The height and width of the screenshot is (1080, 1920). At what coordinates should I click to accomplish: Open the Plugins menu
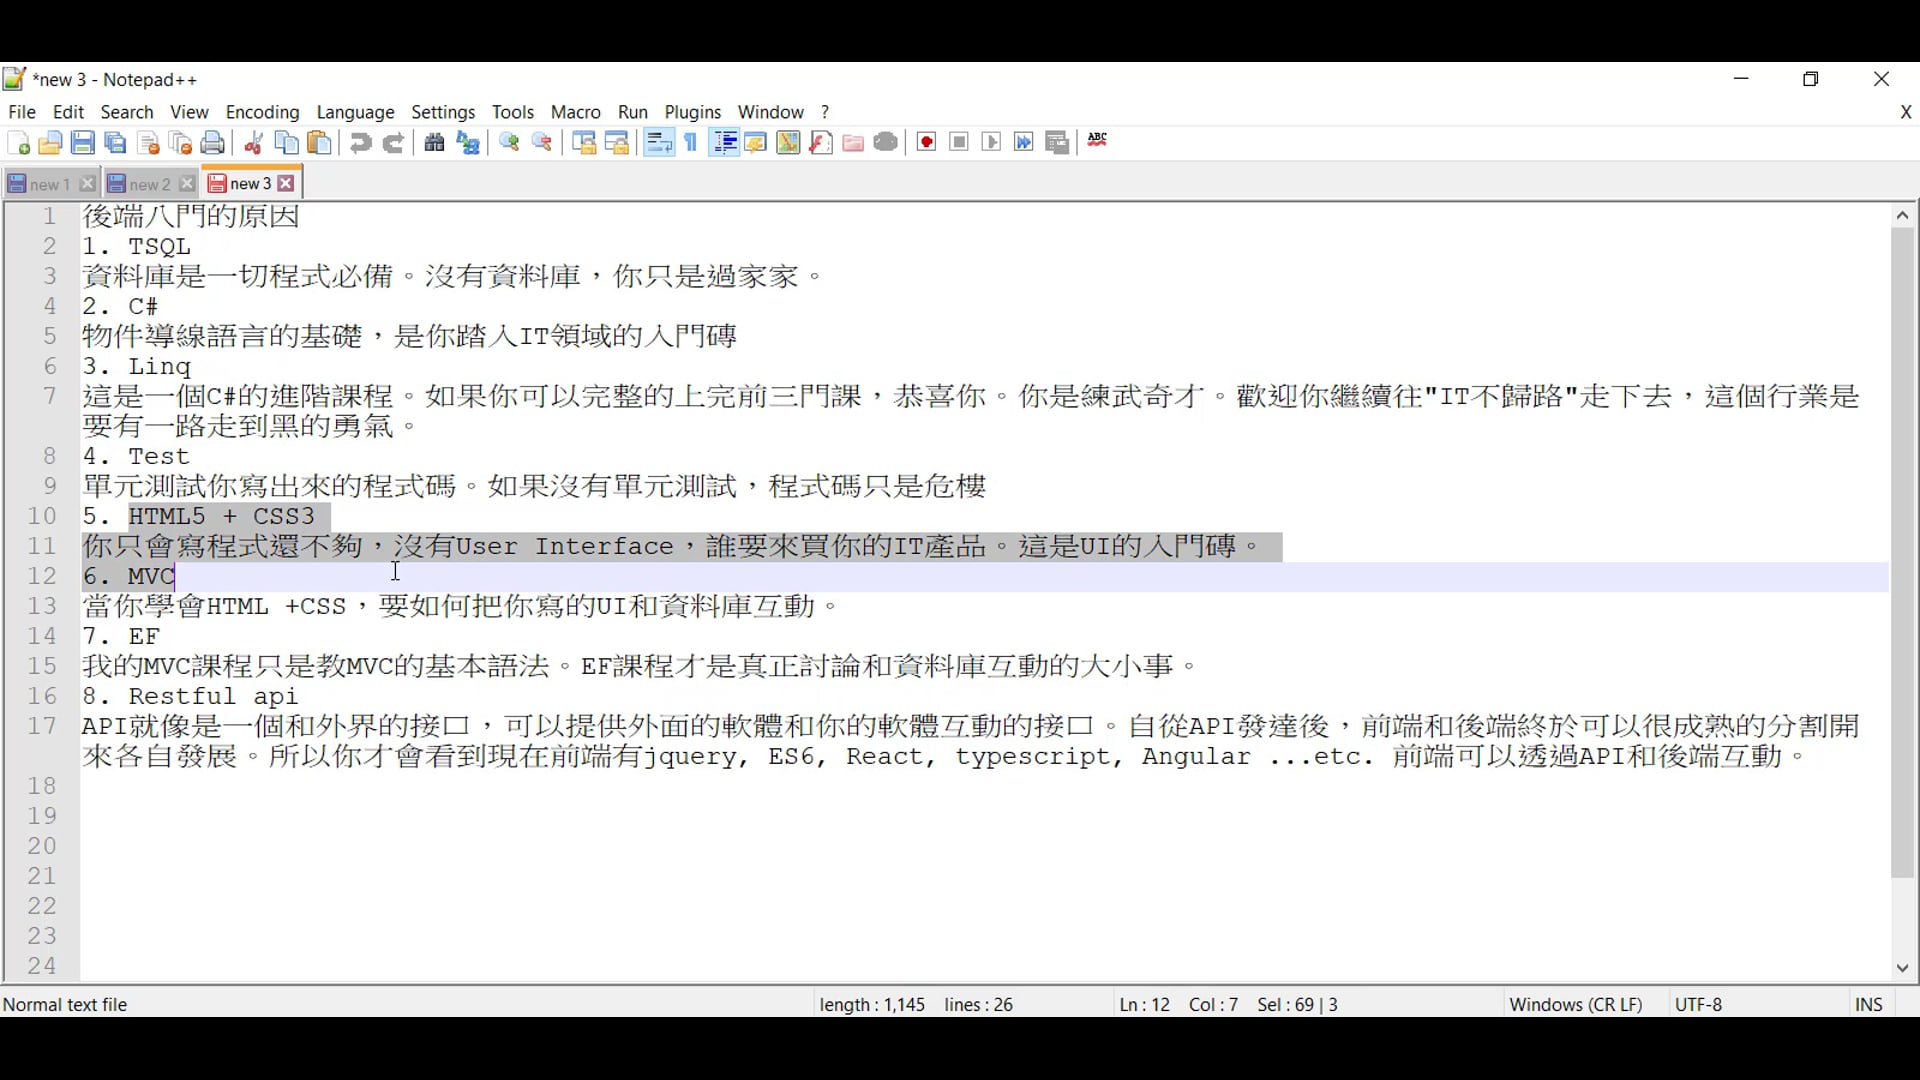[692, 112]
